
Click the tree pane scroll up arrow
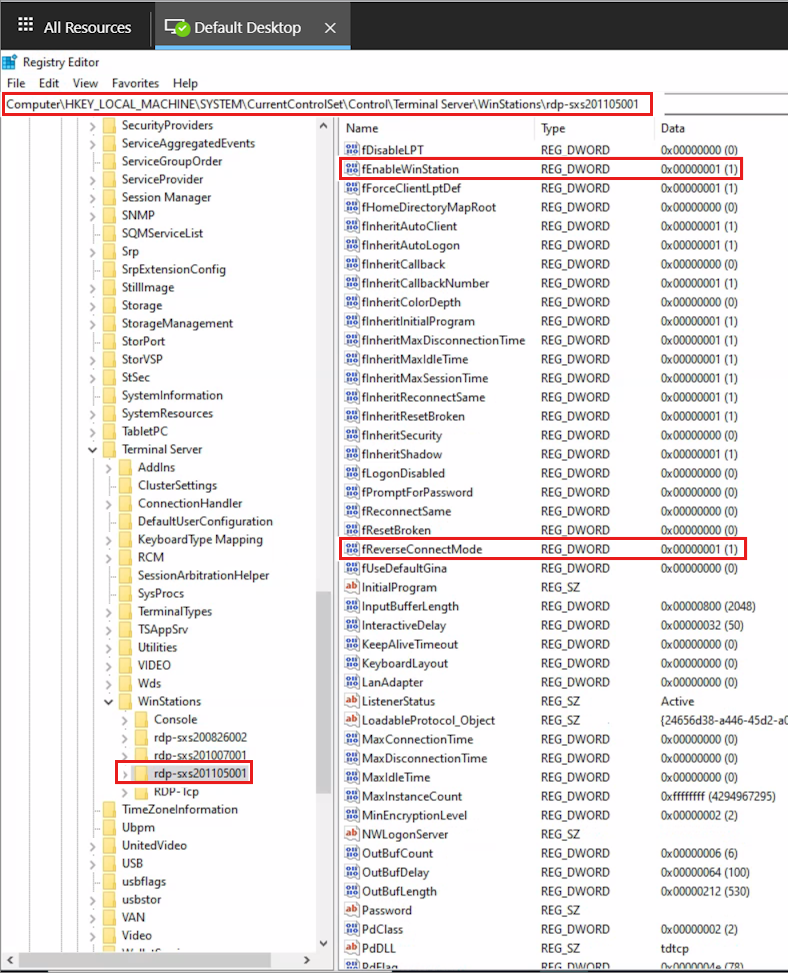coord(323,126)
